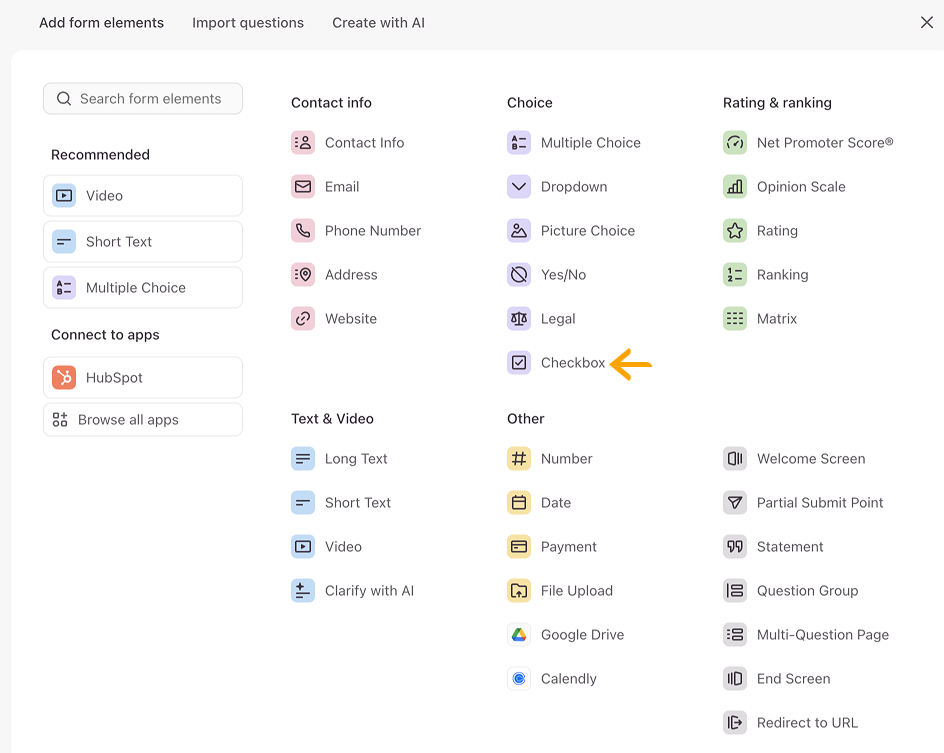Add the Phone Number element icon
944x753 pixels.
(x=303, y=231)
